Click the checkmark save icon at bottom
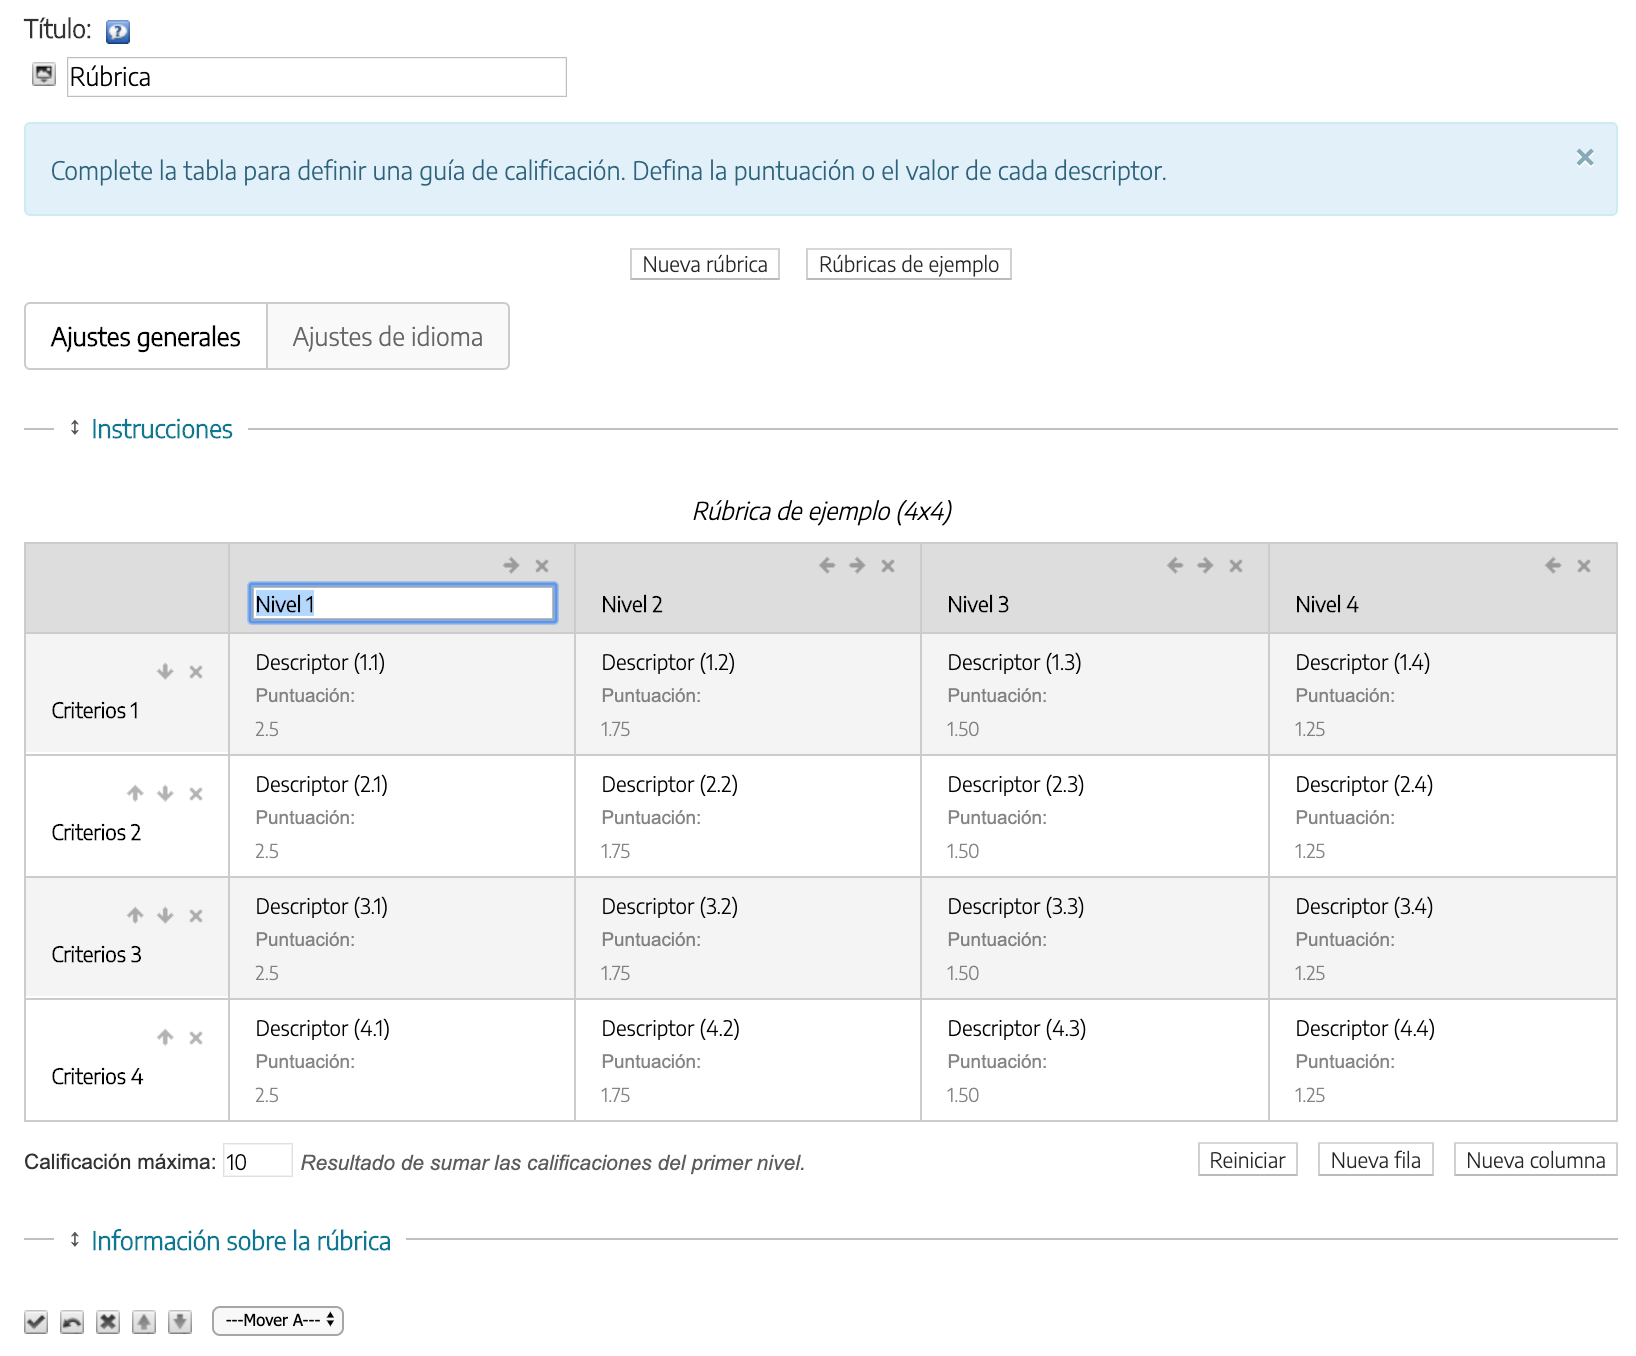 pyautogui.click(x=36, y=1322)
